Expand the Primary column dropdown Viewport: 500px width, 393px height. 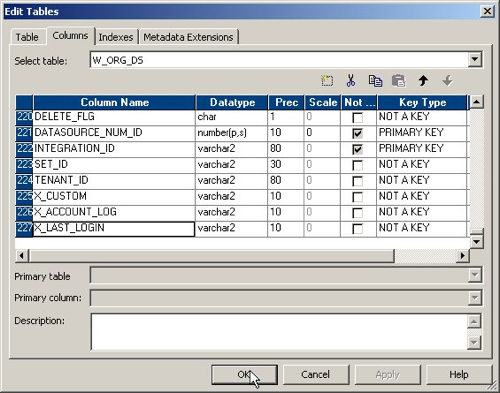tap(475, 298)
